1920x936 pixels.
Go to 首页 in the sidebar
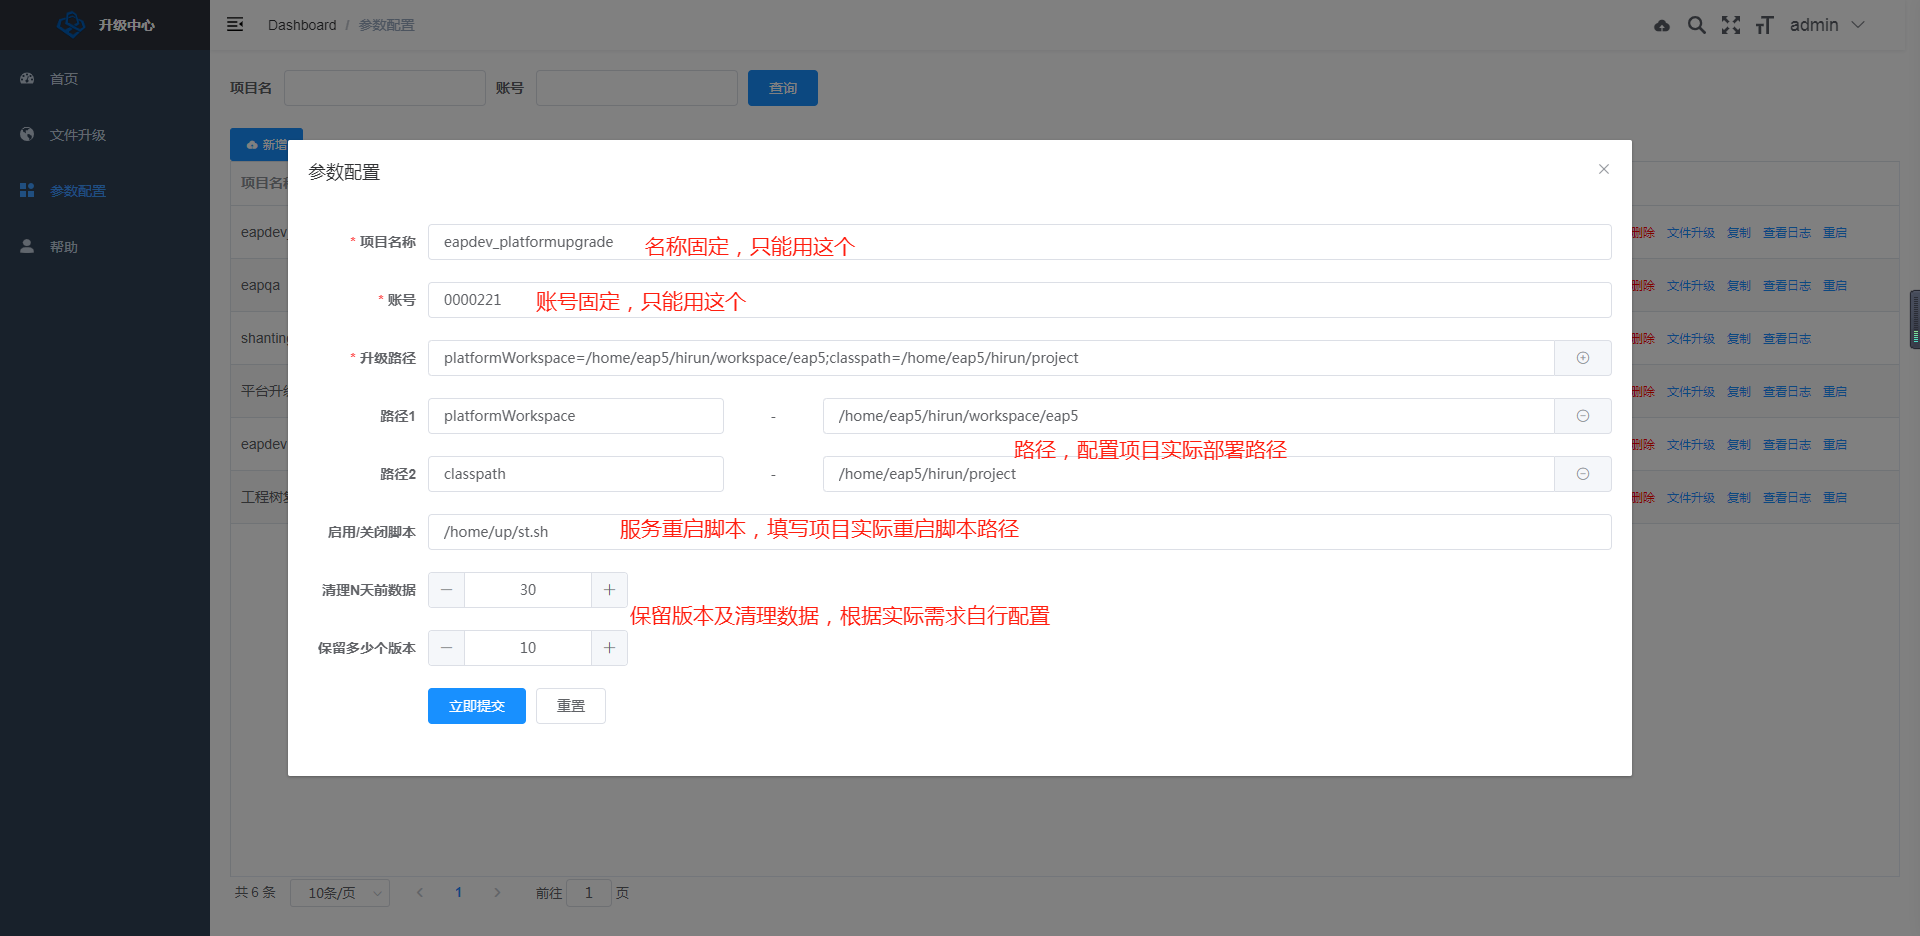64,79
